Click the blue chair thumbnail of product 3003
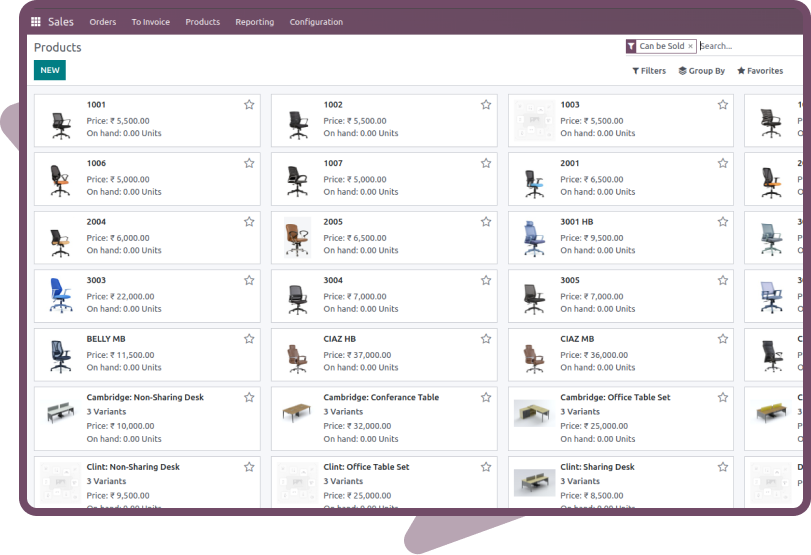 61,295
